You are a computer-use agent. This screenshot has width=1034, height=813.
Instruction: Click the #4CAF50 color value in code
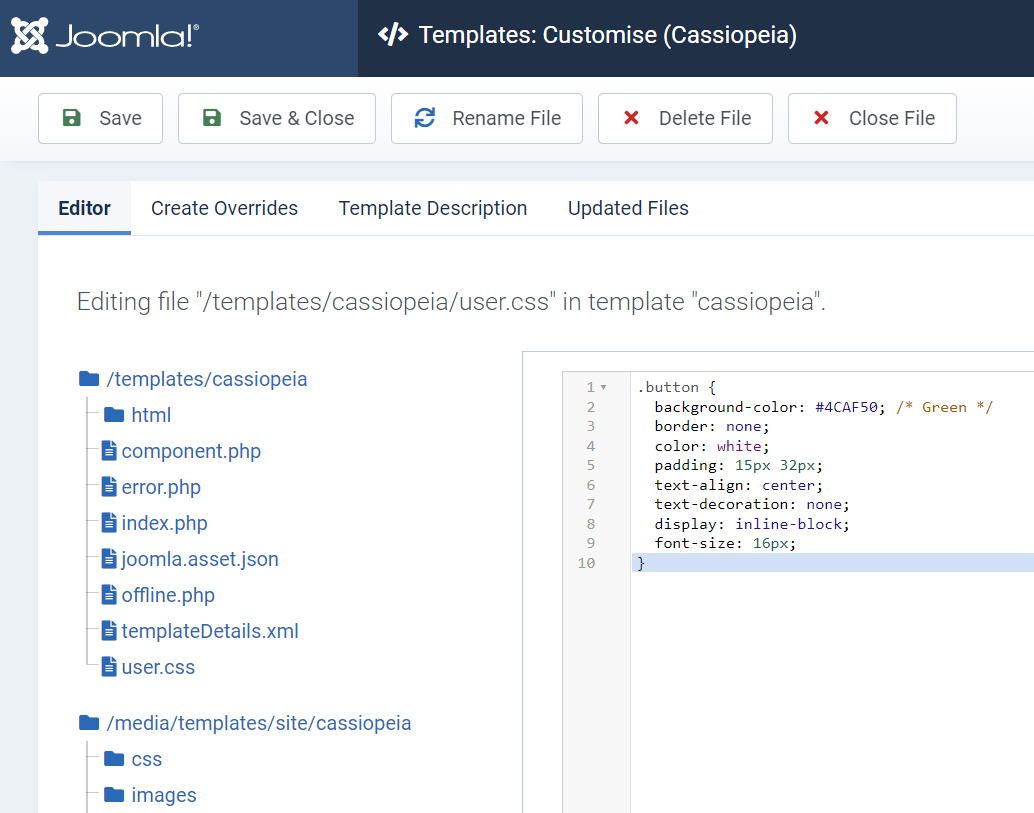(846, 407)
